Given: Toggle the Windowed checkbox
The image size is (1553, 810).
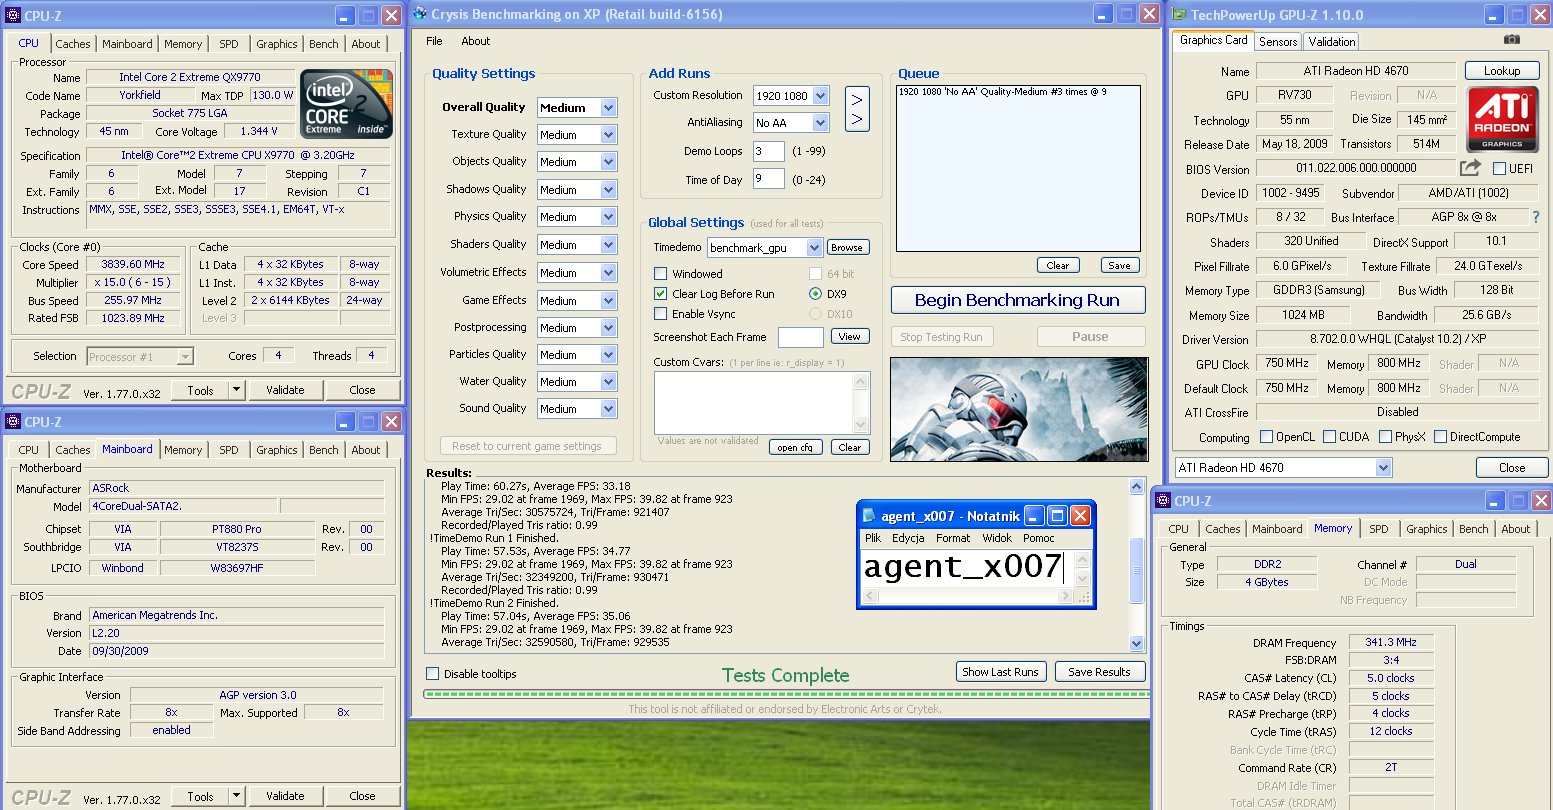Looking at the screenshot, I should click(x=660, y=273).
